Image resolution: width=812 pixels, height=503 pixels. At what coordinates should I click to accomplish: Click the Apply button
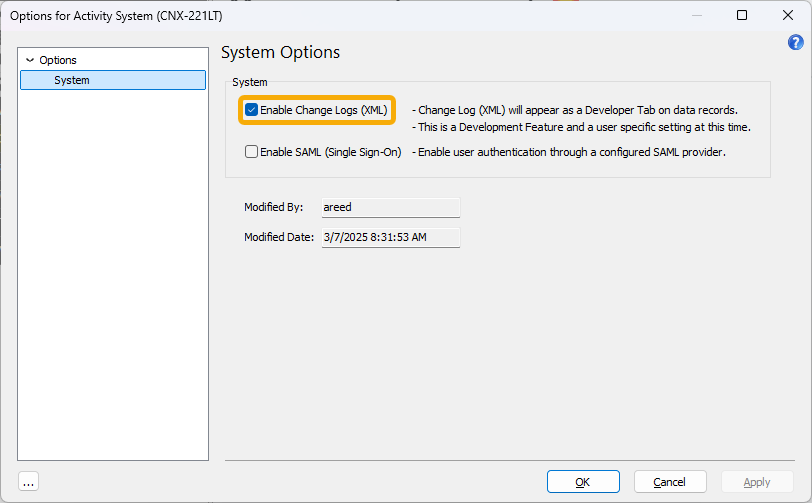(757, 482)
